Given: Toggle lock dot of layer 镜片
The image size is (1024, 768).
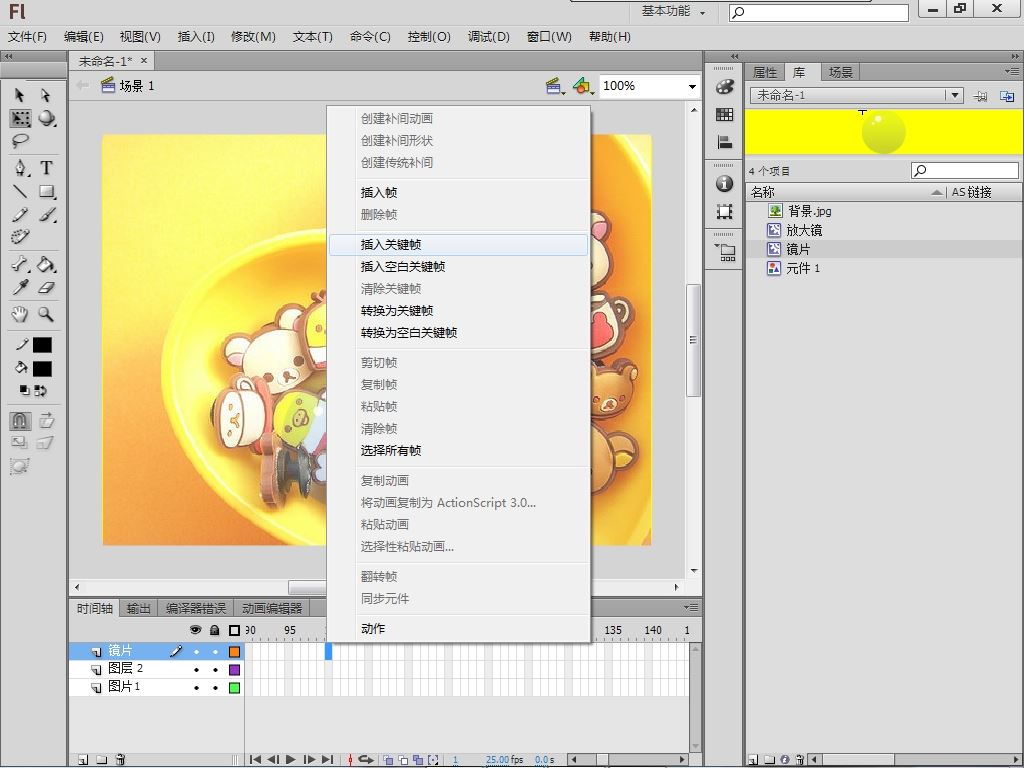Looking at the screenshot, I should pyautogui.click(x=215, y=652).
